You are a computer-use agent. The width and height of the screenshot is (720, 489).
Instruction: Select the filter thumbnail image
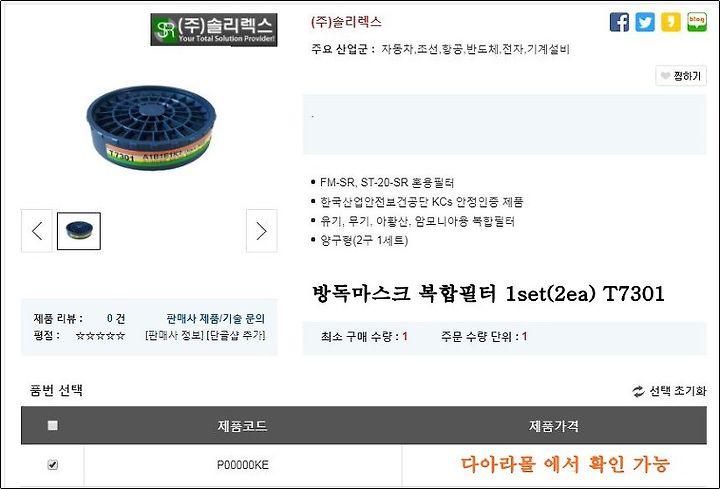tap(79, 231)
